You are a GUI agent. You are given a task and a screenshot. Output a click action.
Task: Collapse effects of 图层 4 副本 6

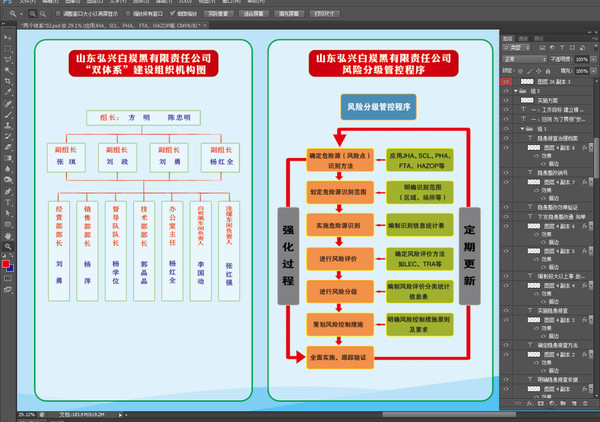point(591,226)
